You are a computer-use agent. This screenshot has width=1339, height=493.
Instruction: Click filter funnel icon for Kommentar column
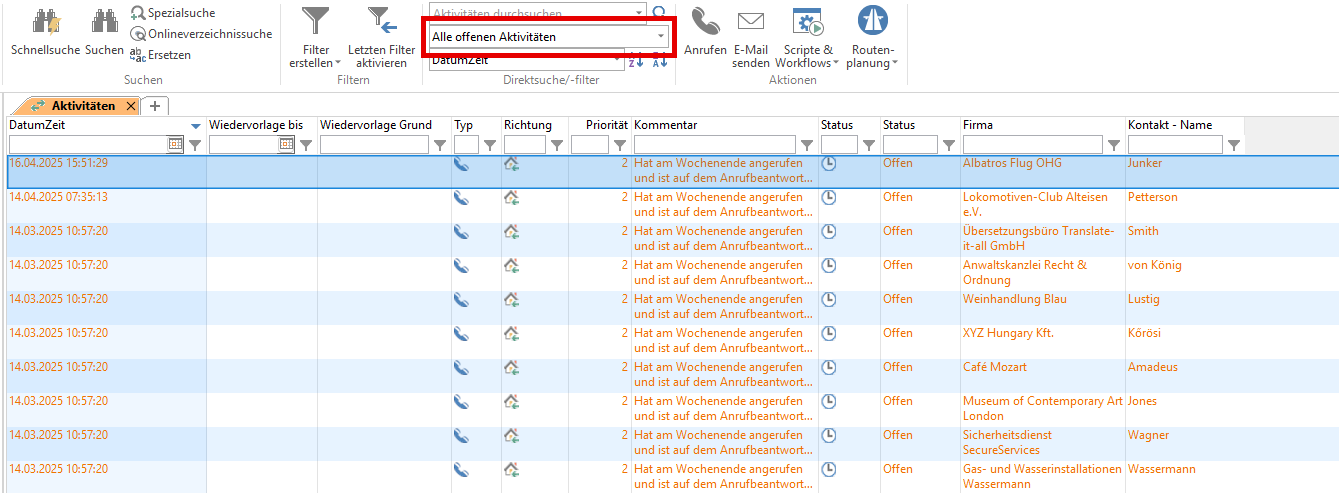[806, 145]
